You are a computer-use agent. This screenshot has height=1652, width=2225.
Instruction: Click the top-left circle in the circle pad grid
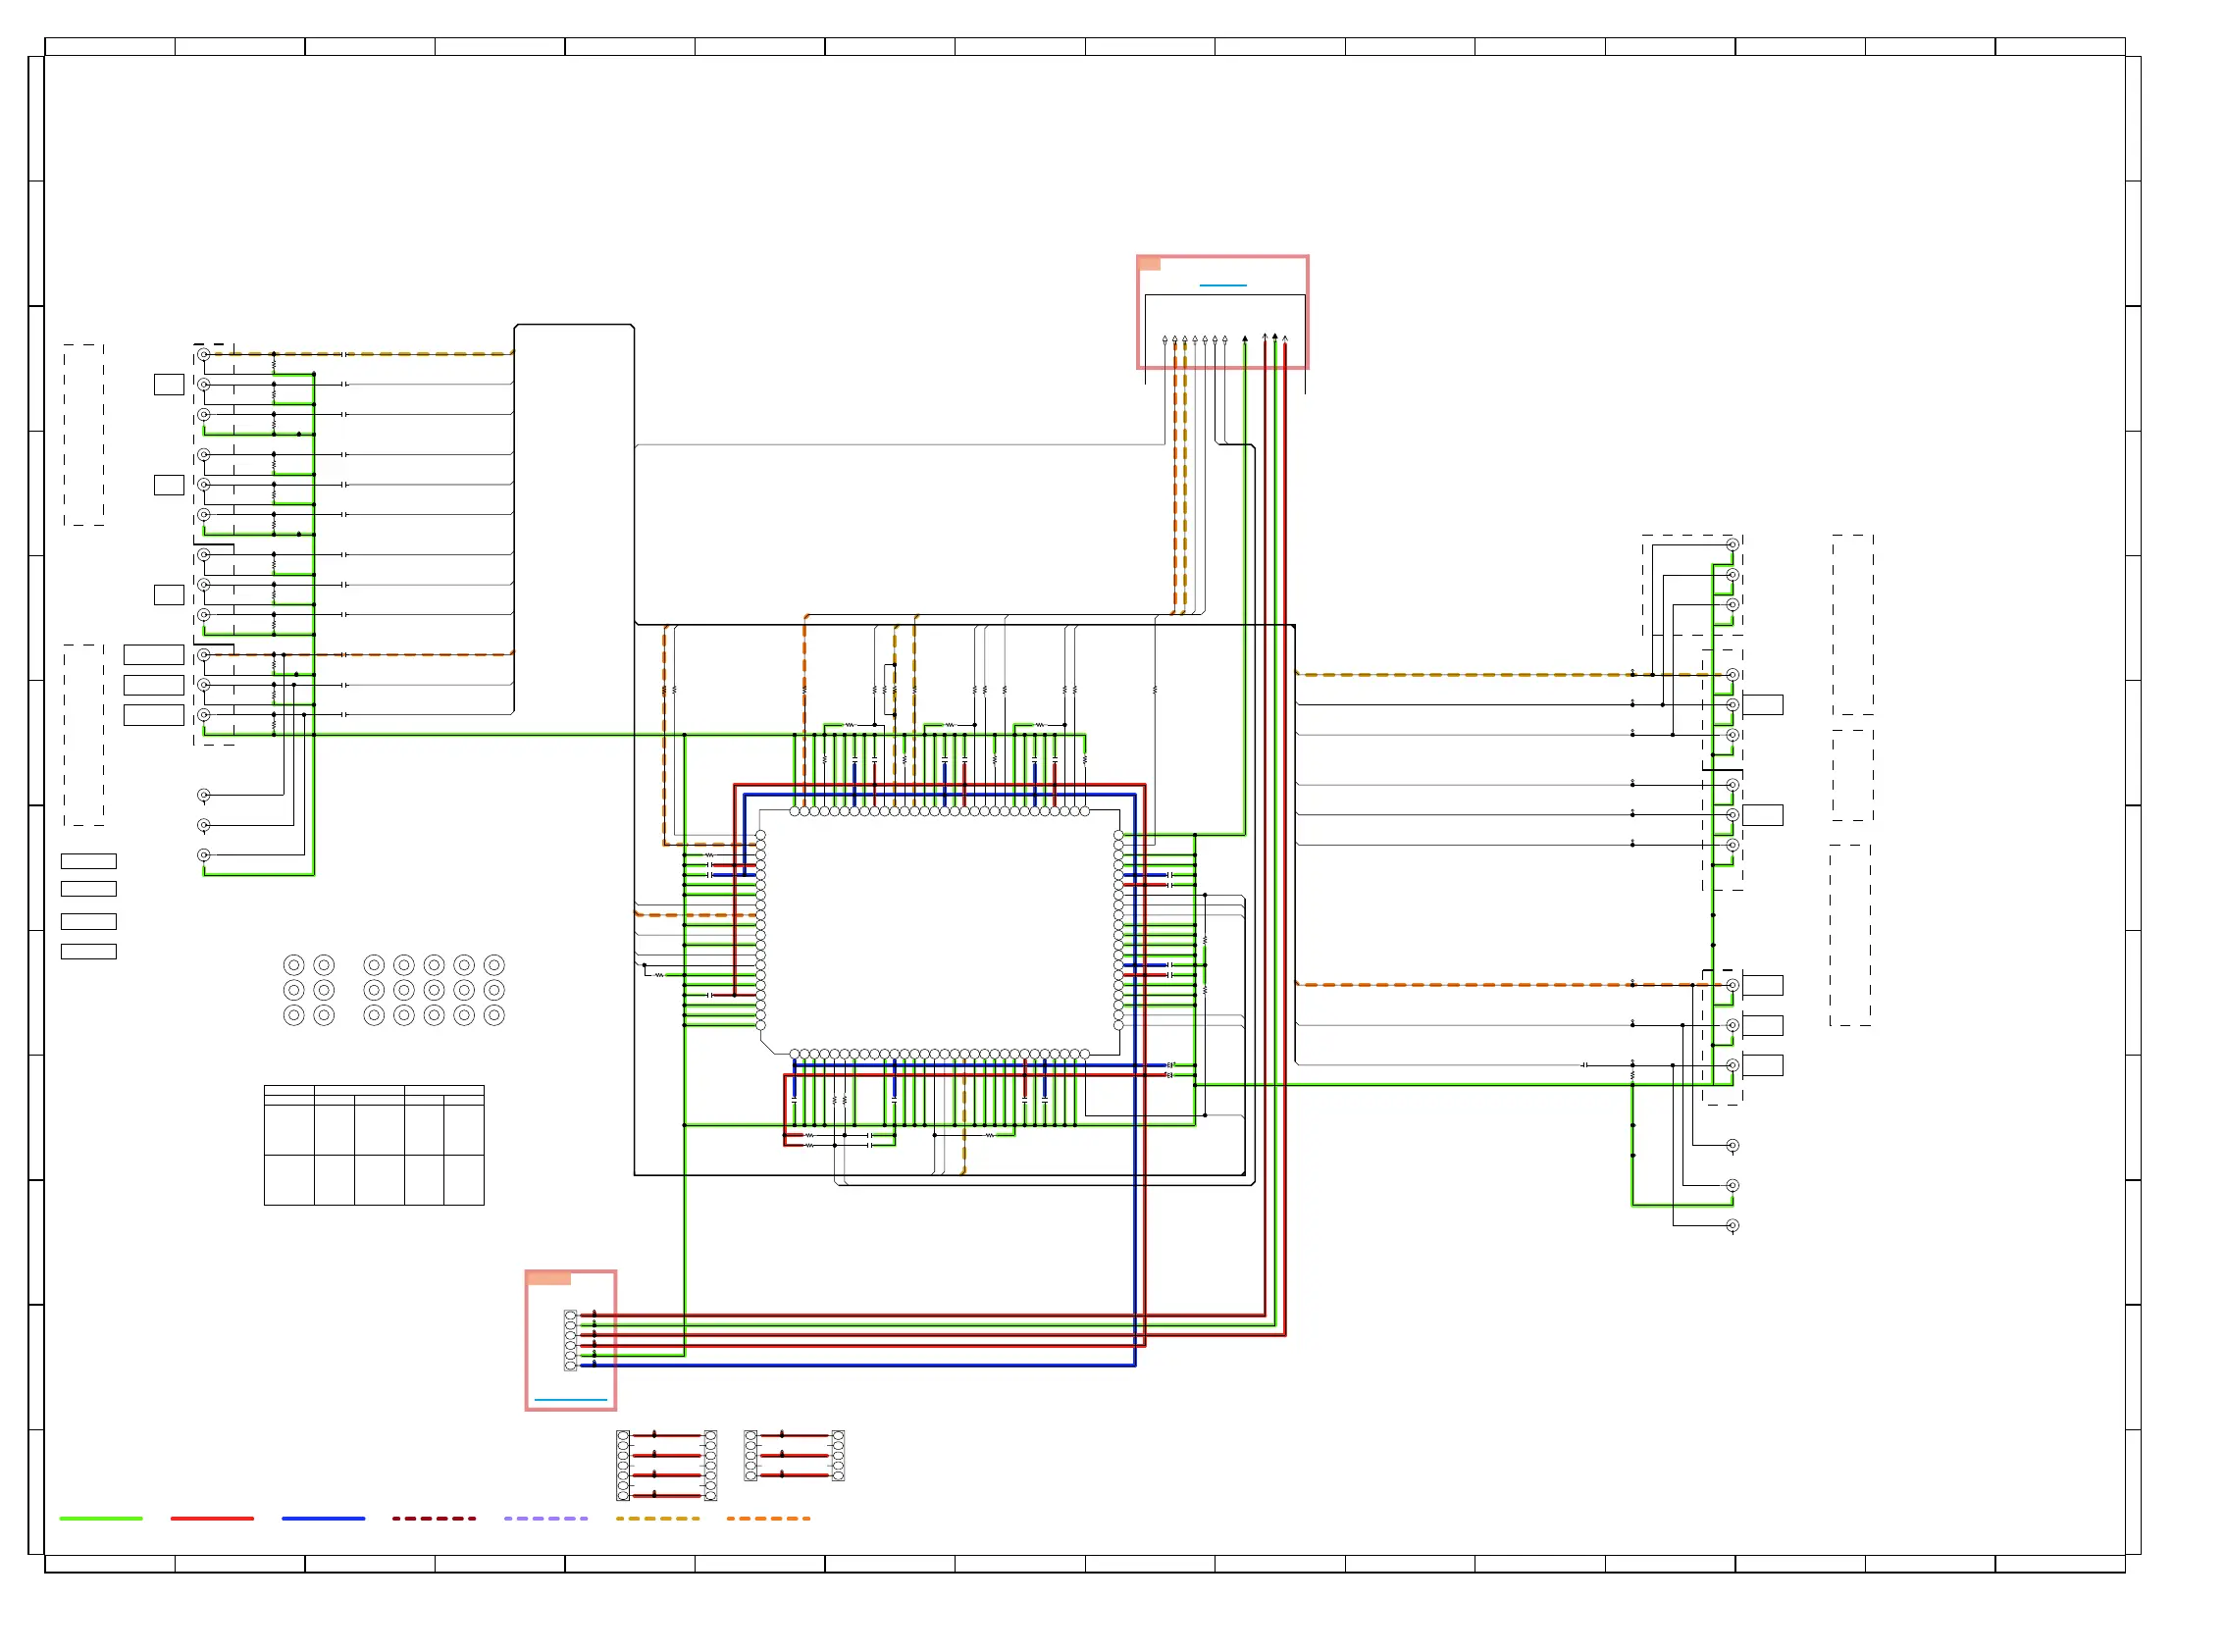[293, 965]
